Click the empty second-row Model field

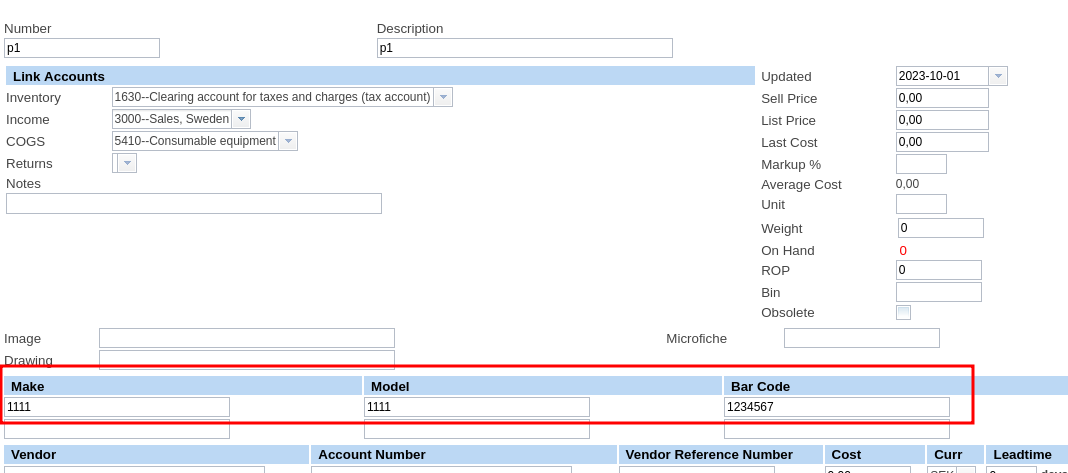(477, 429)
